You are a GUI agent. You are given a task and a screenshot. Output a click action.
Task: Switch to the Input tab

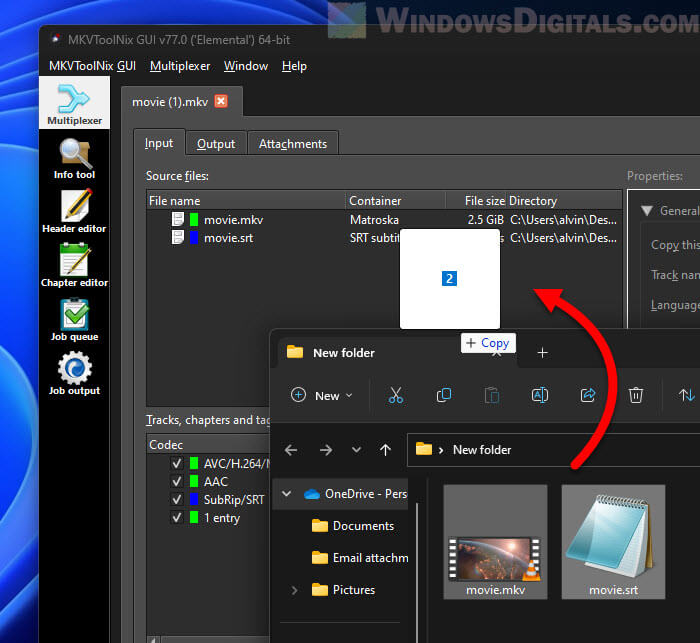tap(159, 143)
